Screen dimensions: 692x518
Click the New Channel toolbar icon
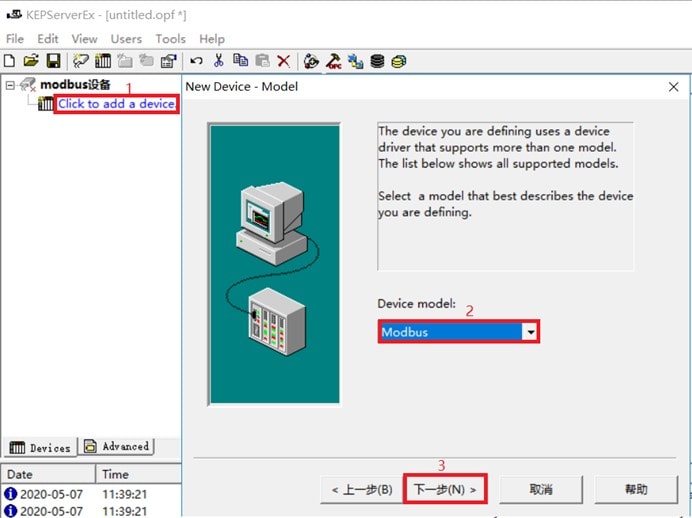(x=81, y=60)
